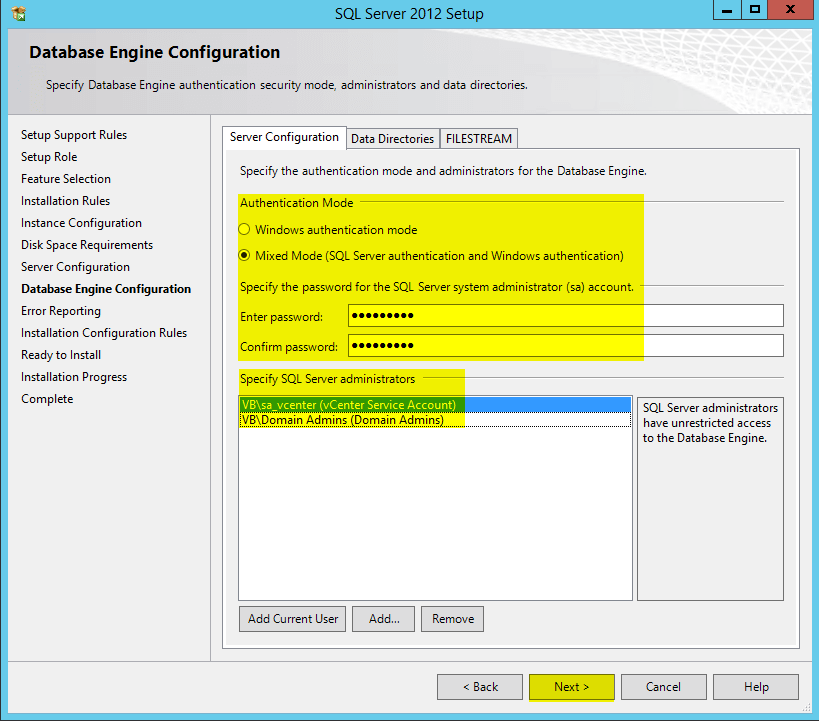Screen dimensions: 819x721
Task: Click Setup Support Rules step
Action: pos(74,135)
